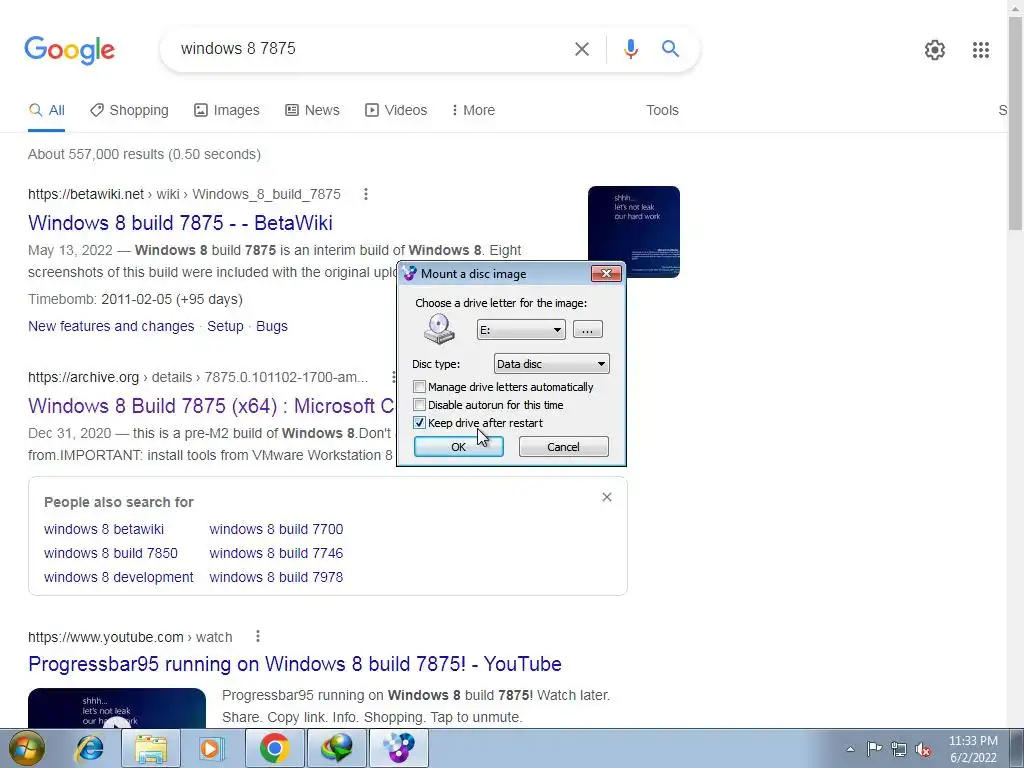Switch to the News tab

pyautogui.click(x=312, y=110)
